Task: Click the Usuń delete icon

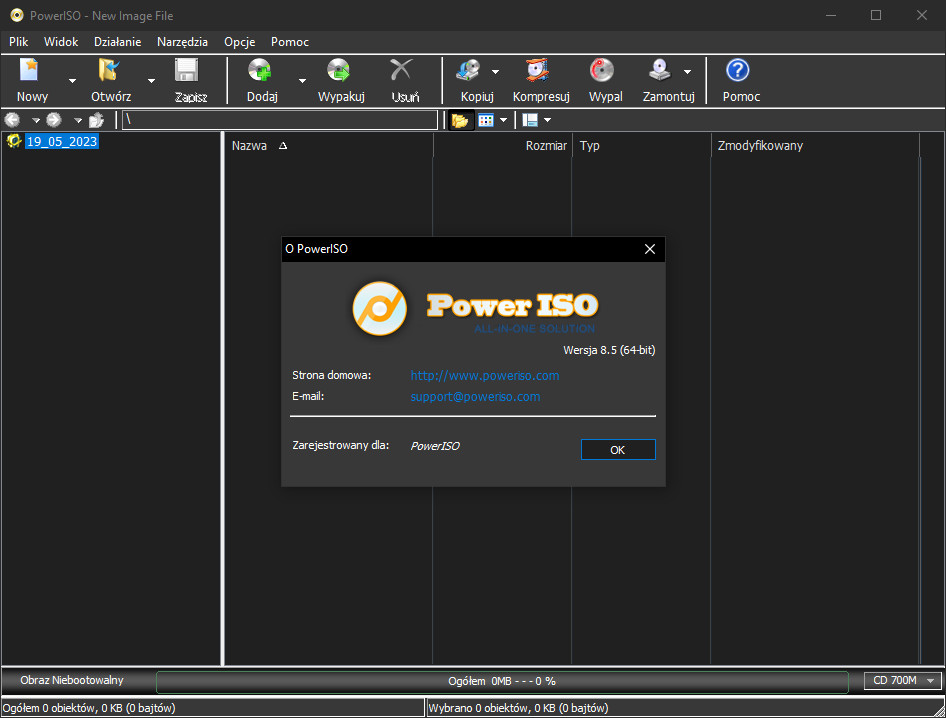Action: 401,71
